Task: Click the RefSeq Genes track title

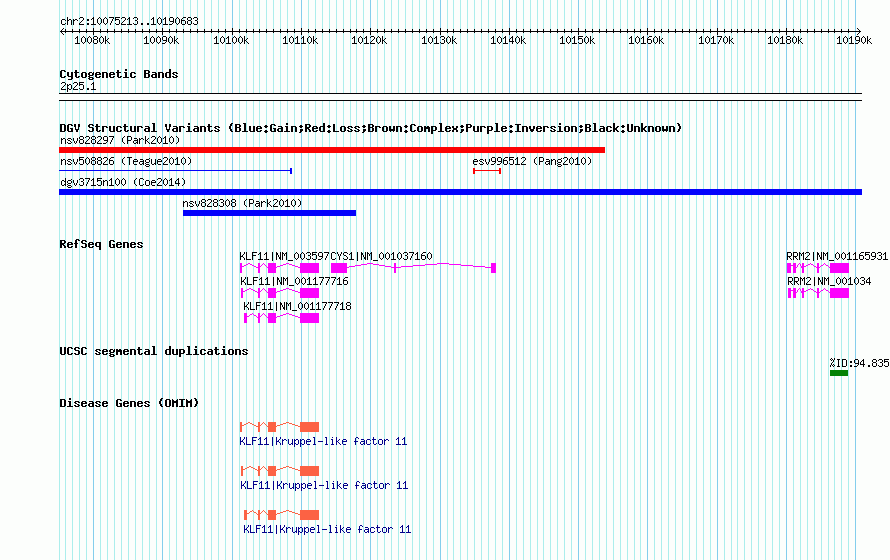Action: coord(101,244)
